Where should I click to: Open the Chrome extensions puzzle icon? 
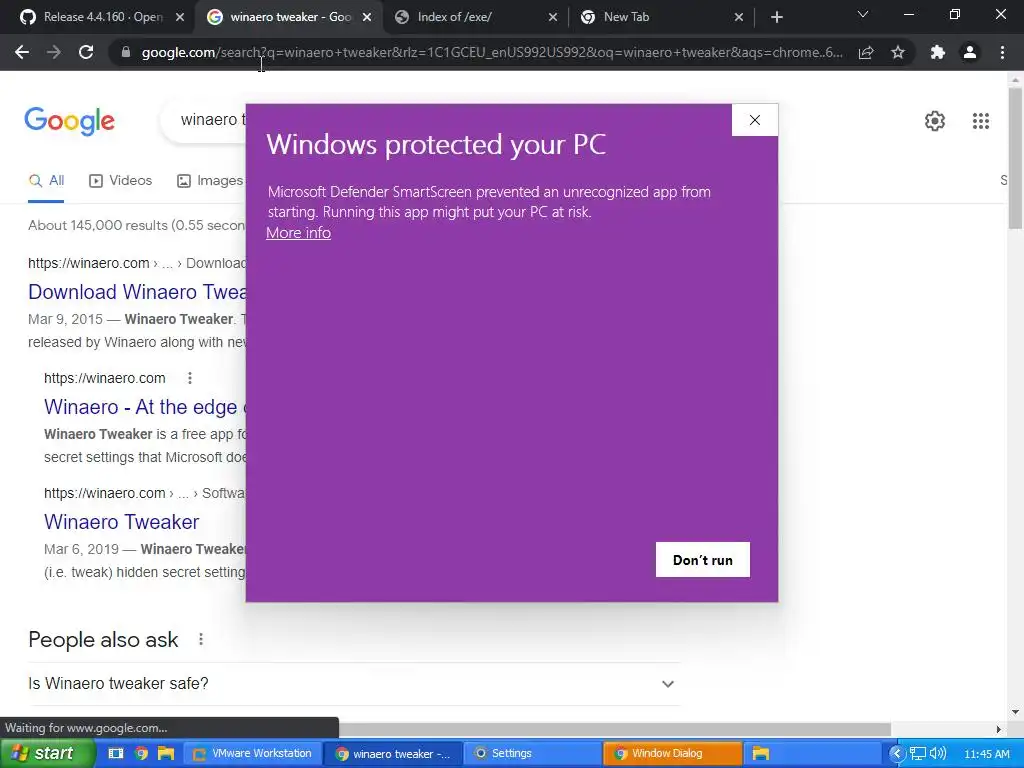click(938, 52)
